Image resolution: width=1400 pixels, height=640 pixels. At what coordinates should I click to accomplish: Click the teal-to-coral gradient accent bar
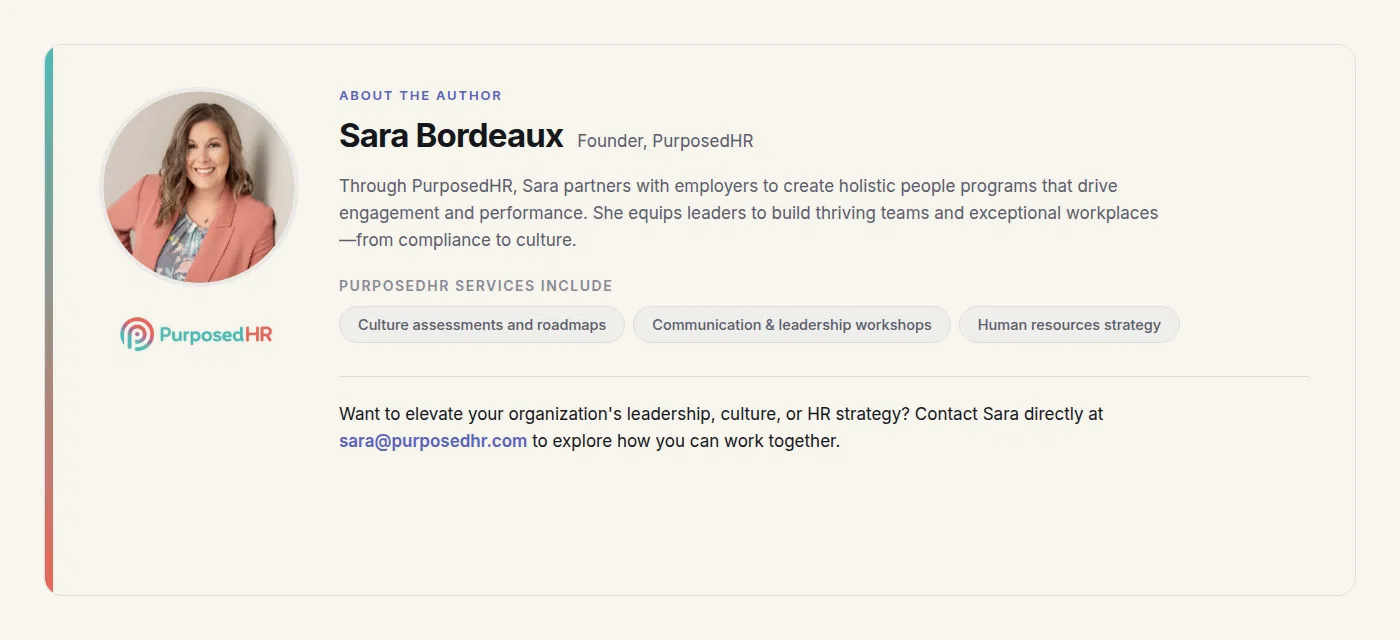[49, 320]
